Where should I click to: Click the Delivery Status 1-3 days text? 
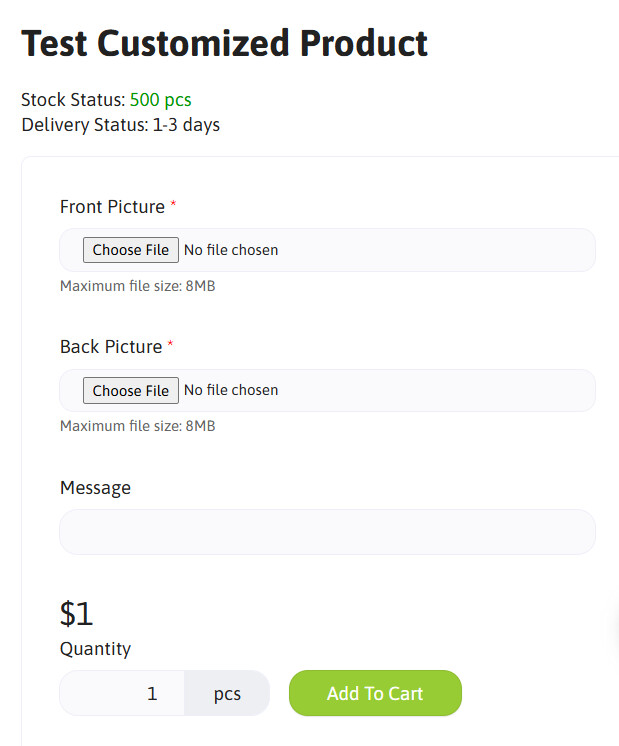120,125
